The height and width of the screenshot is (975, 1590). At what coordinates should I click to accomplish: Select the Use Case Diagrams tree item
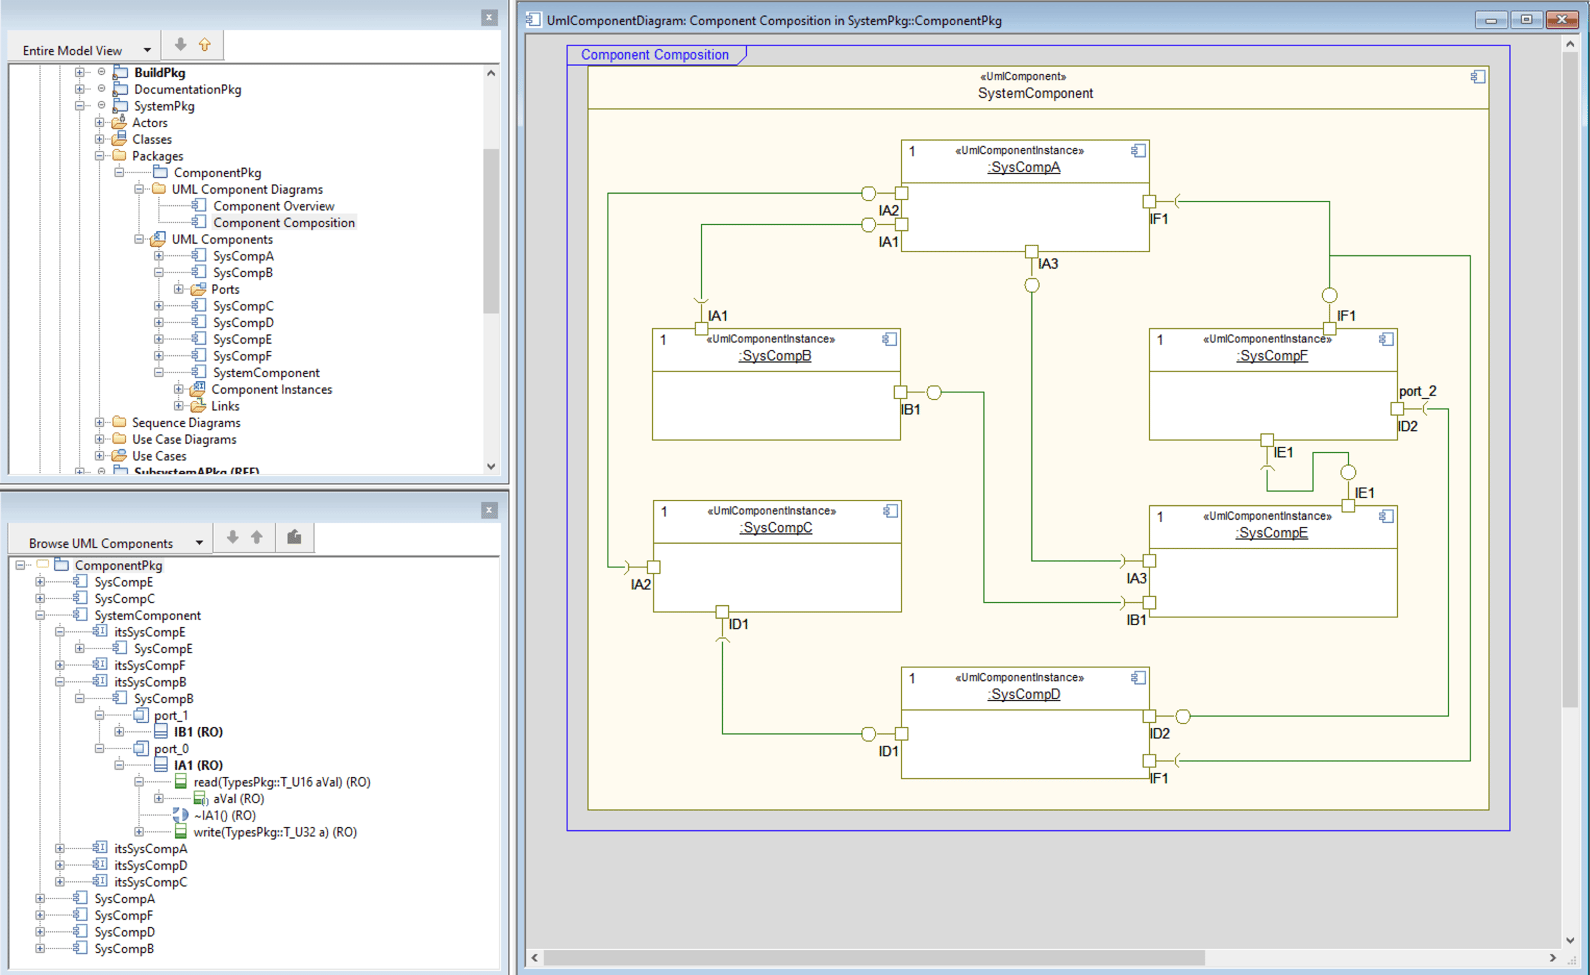(184, 440)
